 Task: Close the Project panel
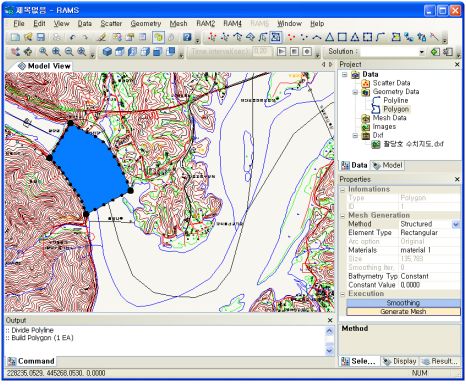pyautogui.click(x=457, y=64)
